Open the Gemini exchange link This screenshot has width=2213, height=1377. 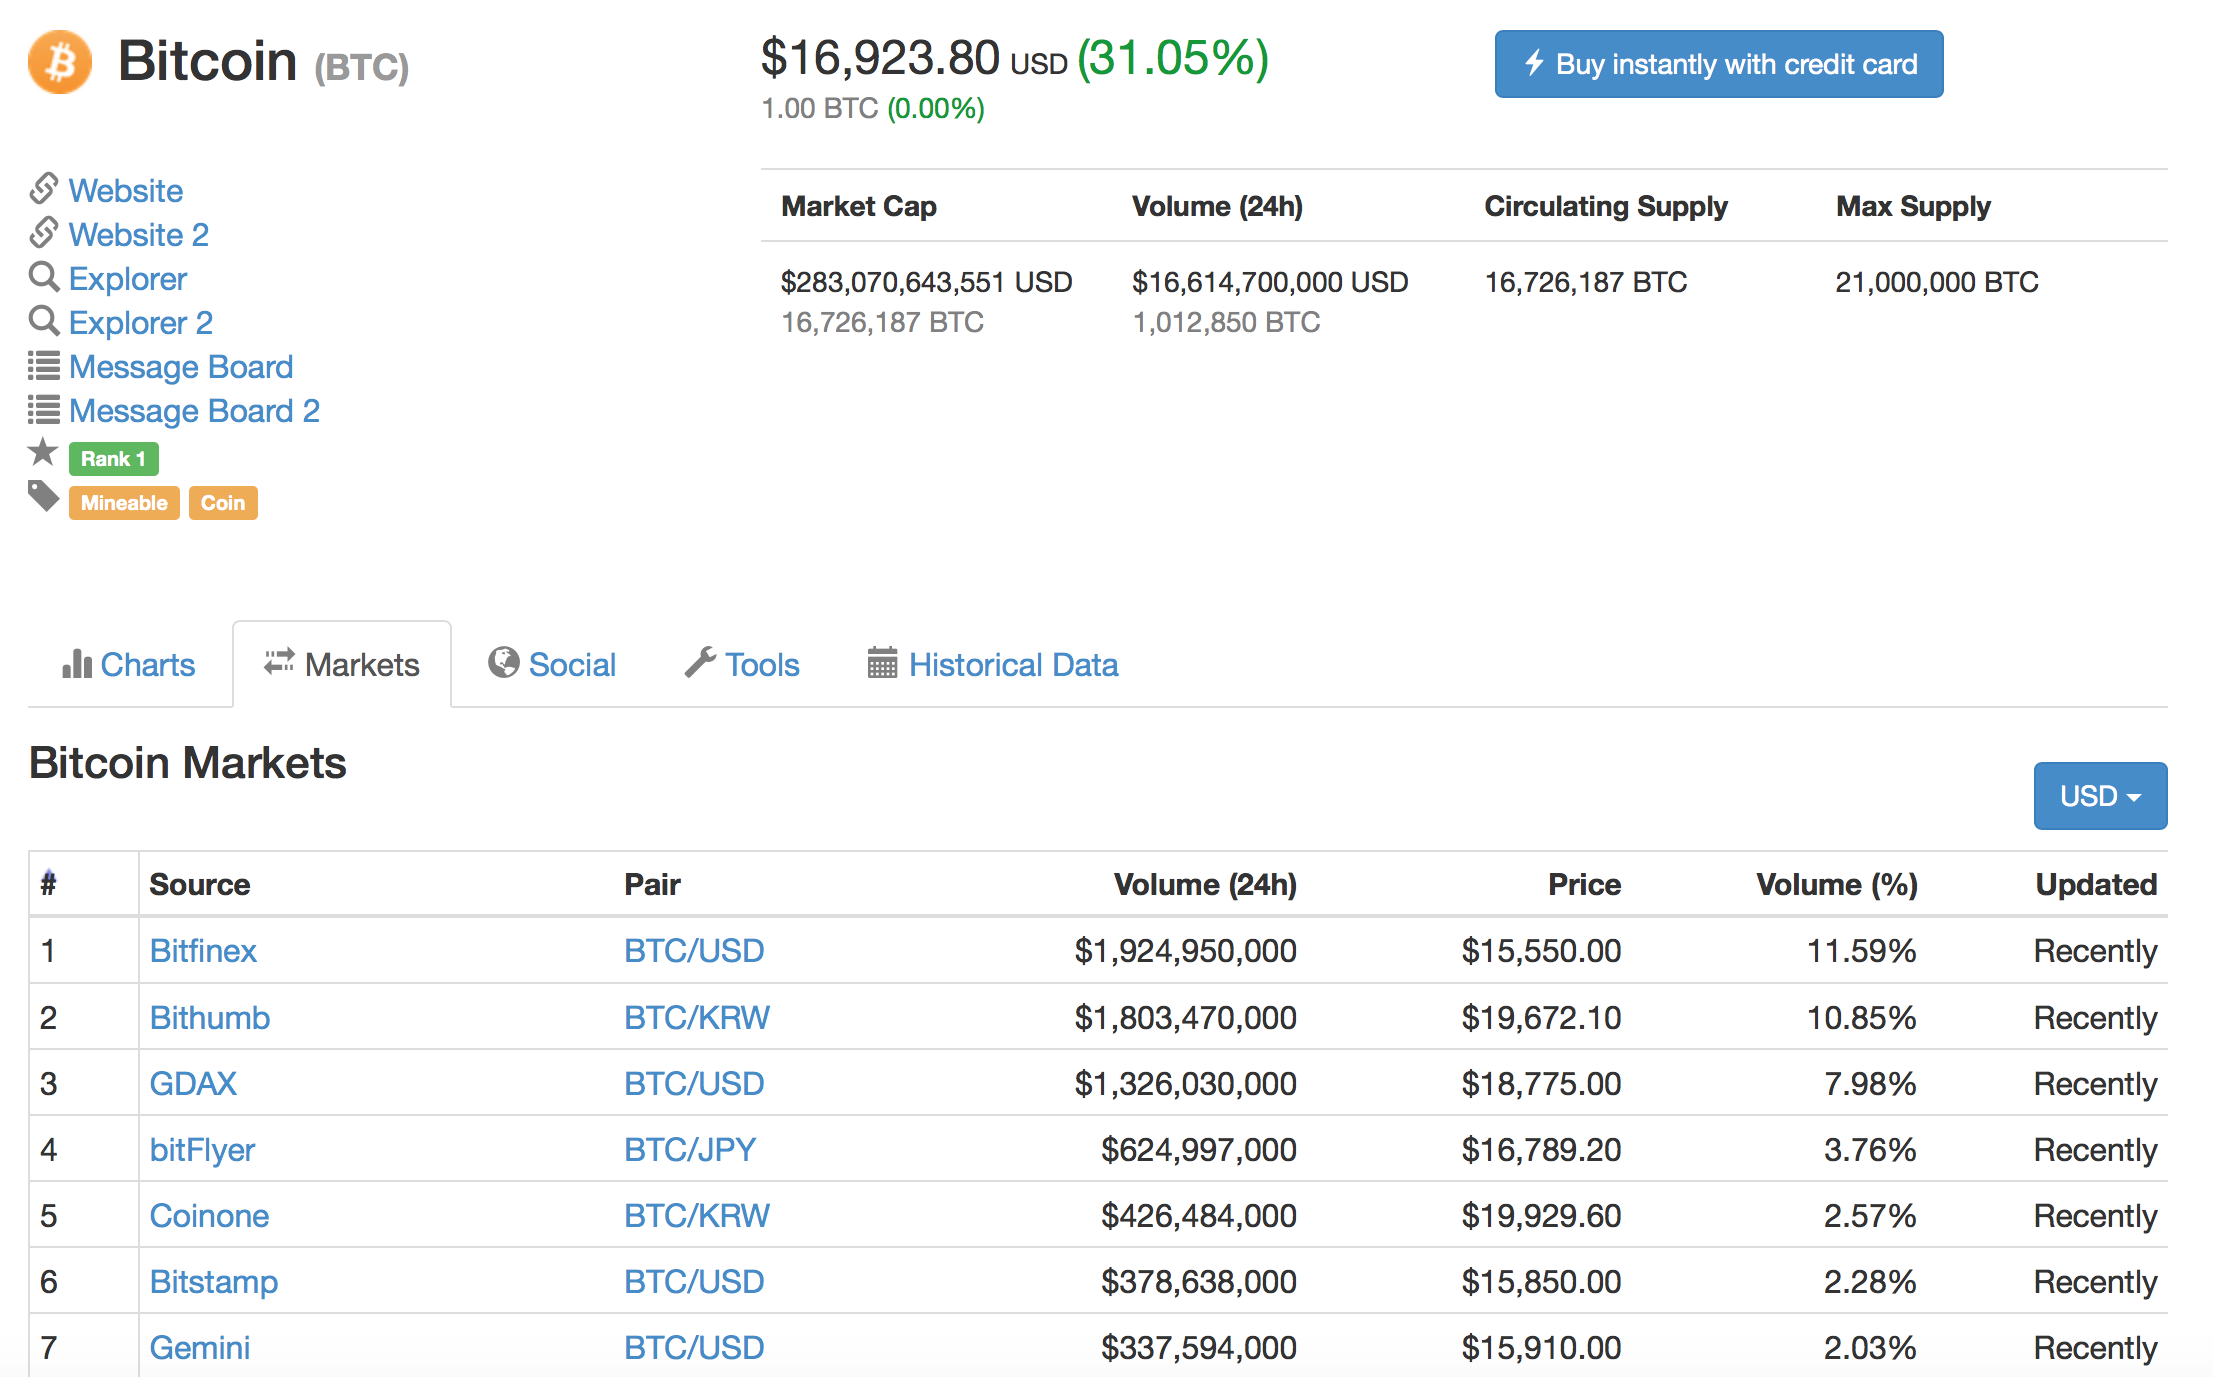pyautogui.click(x=200, y=1347)
